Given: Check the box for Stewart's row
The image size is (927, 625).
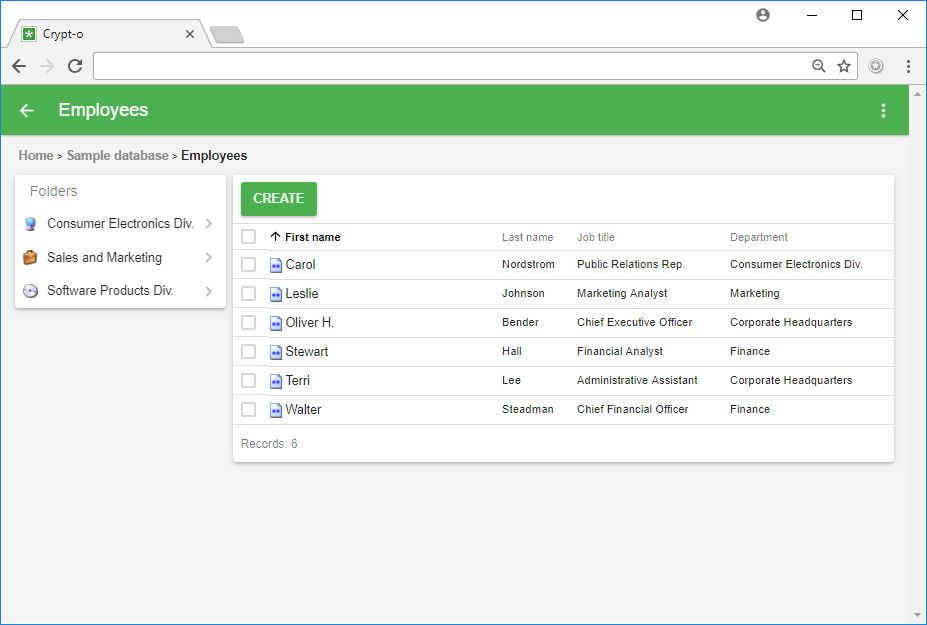Looking at the screenshot, I should 248,351.
